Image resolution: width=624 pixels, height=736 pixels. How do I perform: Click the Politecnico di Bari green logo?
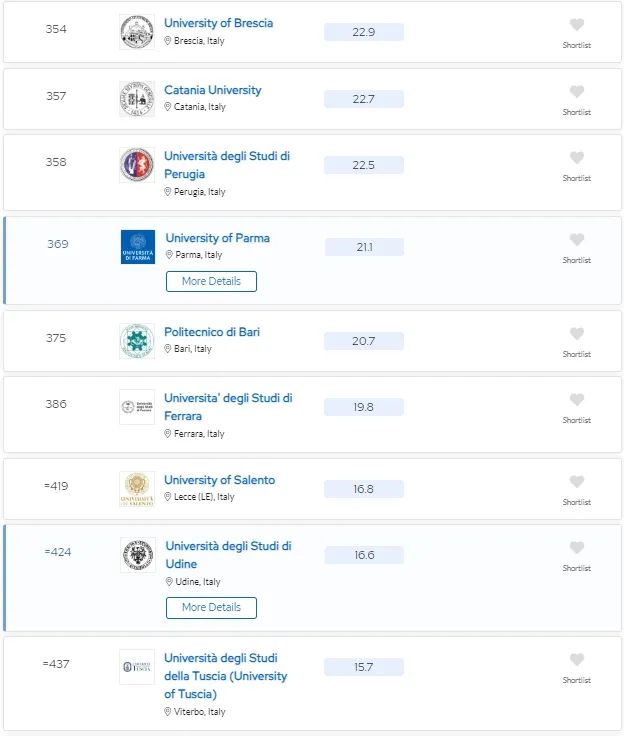(x=137, y=341)
